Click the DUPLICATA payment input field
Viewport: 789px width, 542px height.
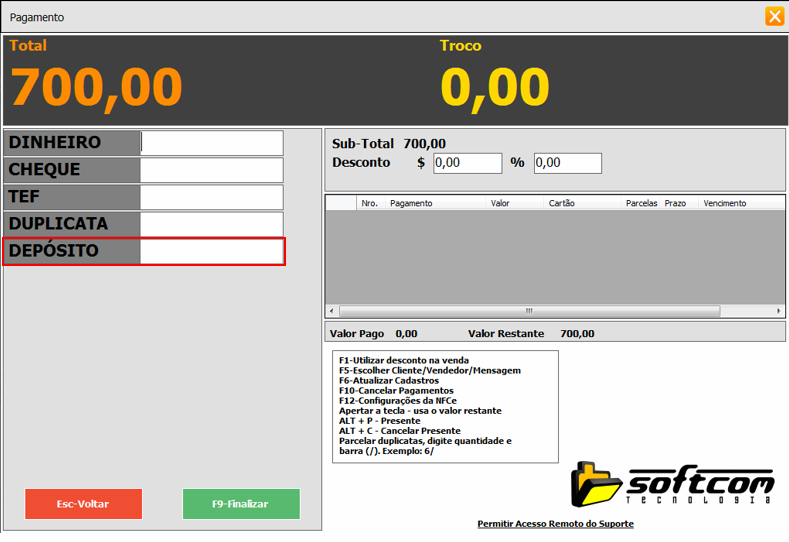pos(212,224)
